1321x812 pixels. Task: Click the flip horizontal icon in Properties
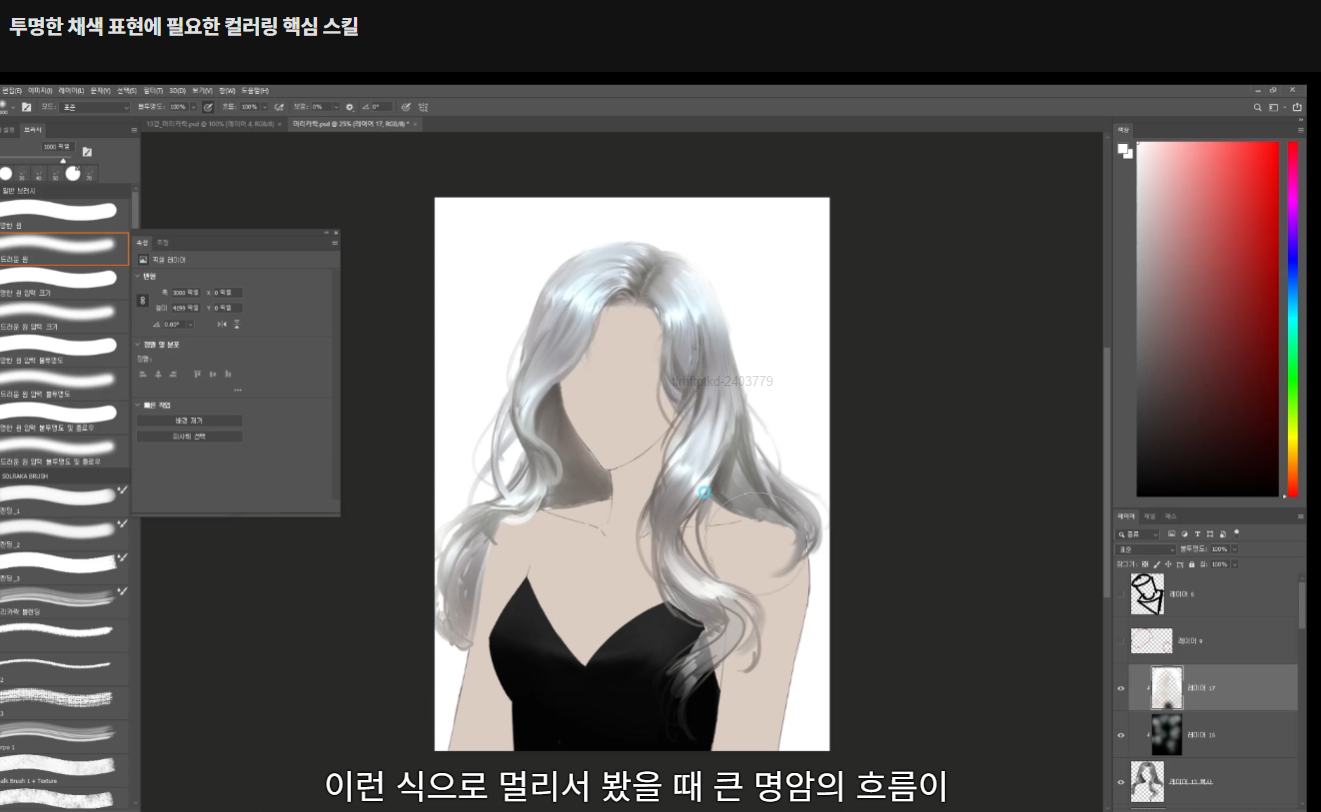pyautogui.click(x=221, y=324)
